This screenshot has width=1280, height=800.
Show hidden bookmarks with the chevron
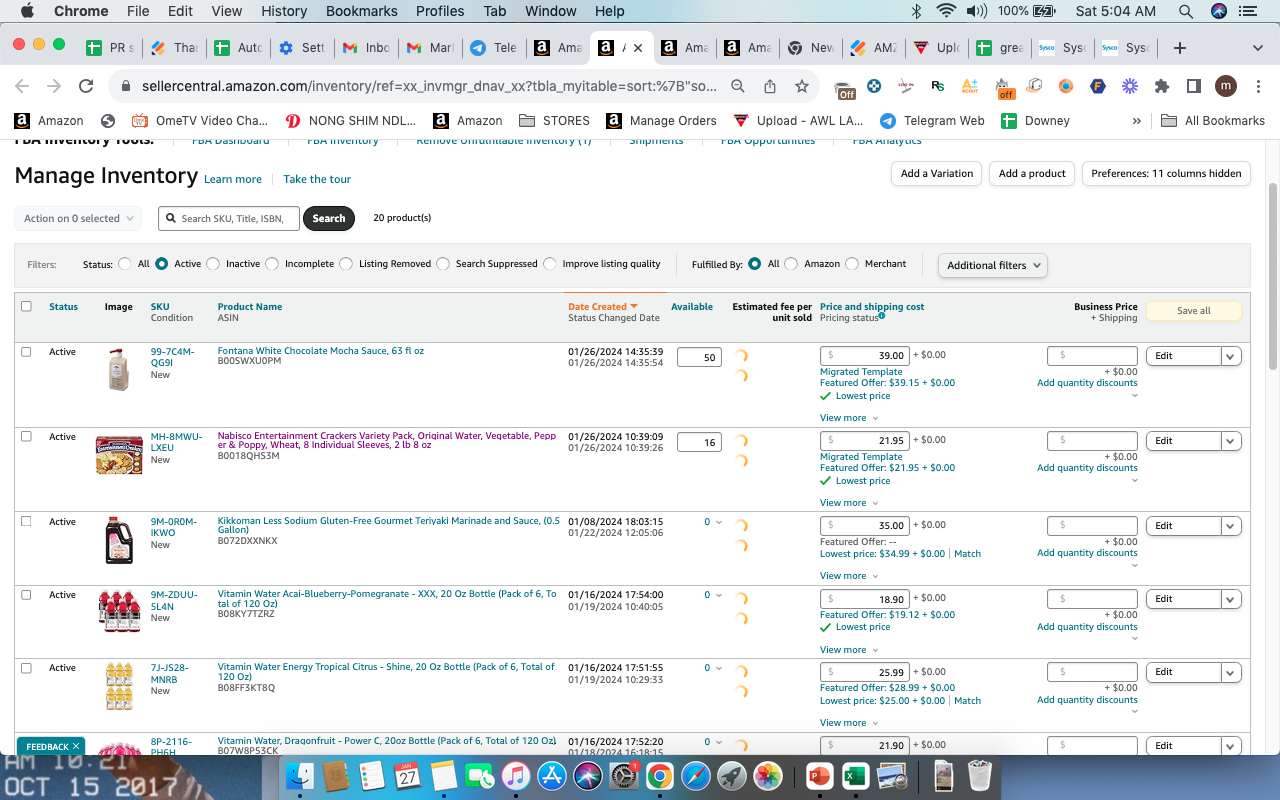tap(1136, 121)
